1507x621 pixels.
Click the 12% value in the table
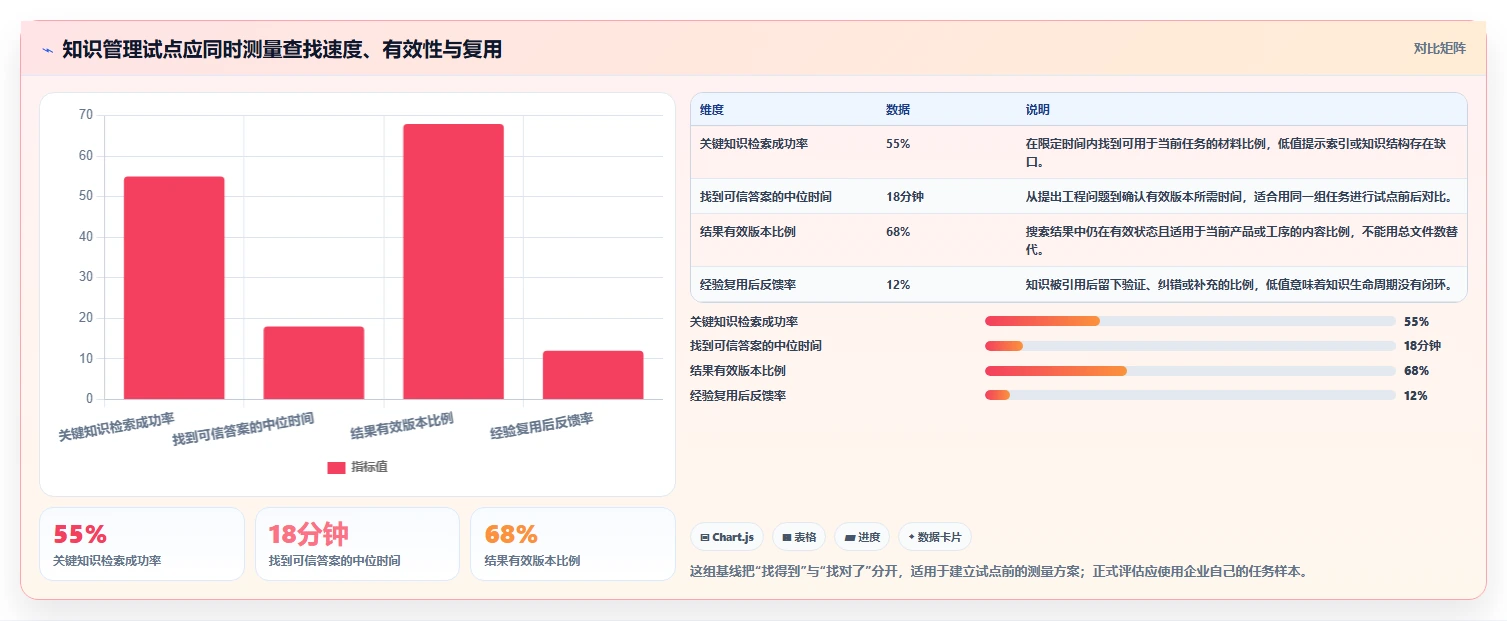[898, 285]
